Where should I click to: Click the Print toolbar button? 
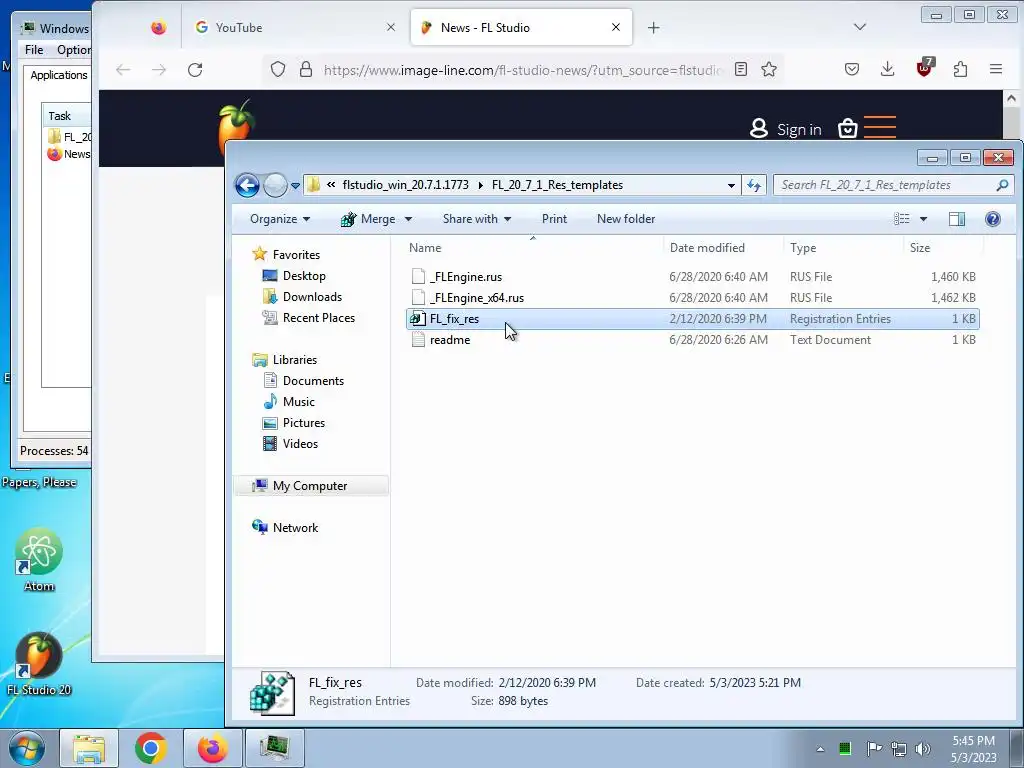tap(554, 219)
